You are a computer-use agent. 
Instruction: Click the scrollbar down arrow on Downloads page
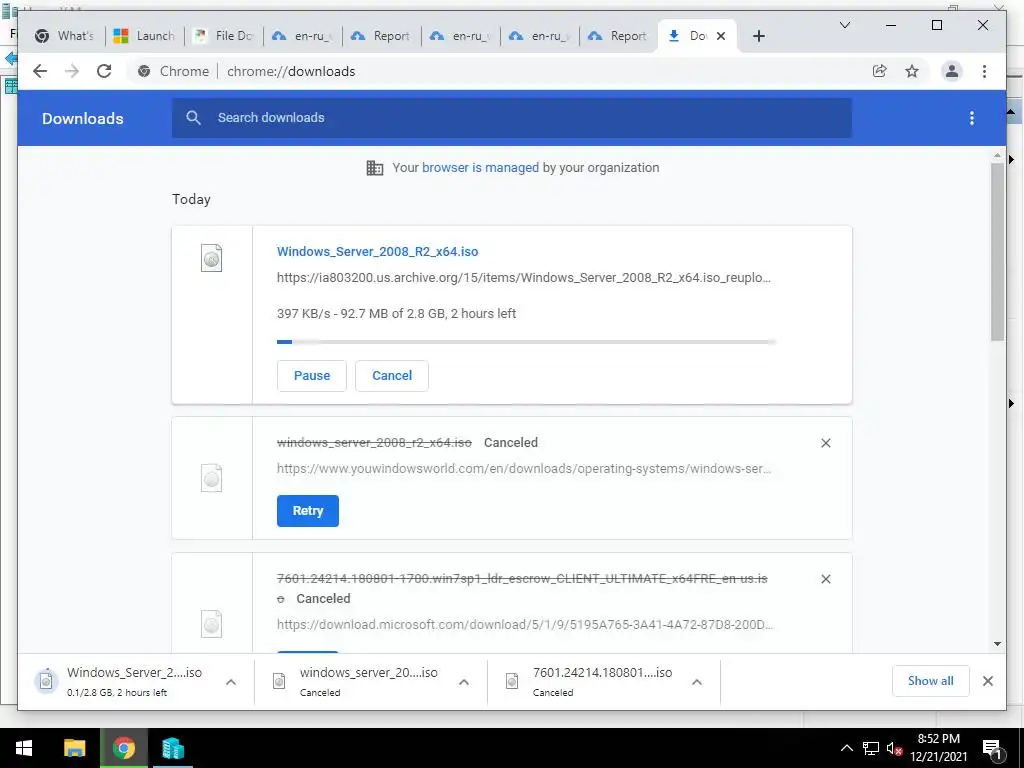click(x=997, y=644)
